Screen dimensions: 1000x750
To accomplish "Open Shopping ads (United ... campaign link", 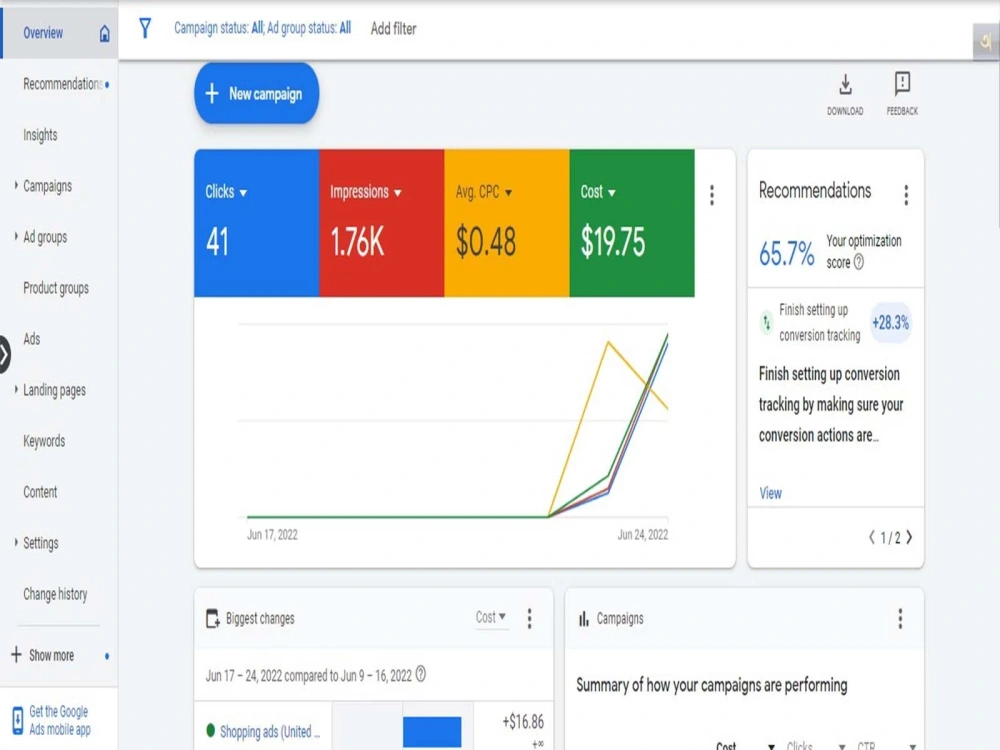I will (270, 732).
